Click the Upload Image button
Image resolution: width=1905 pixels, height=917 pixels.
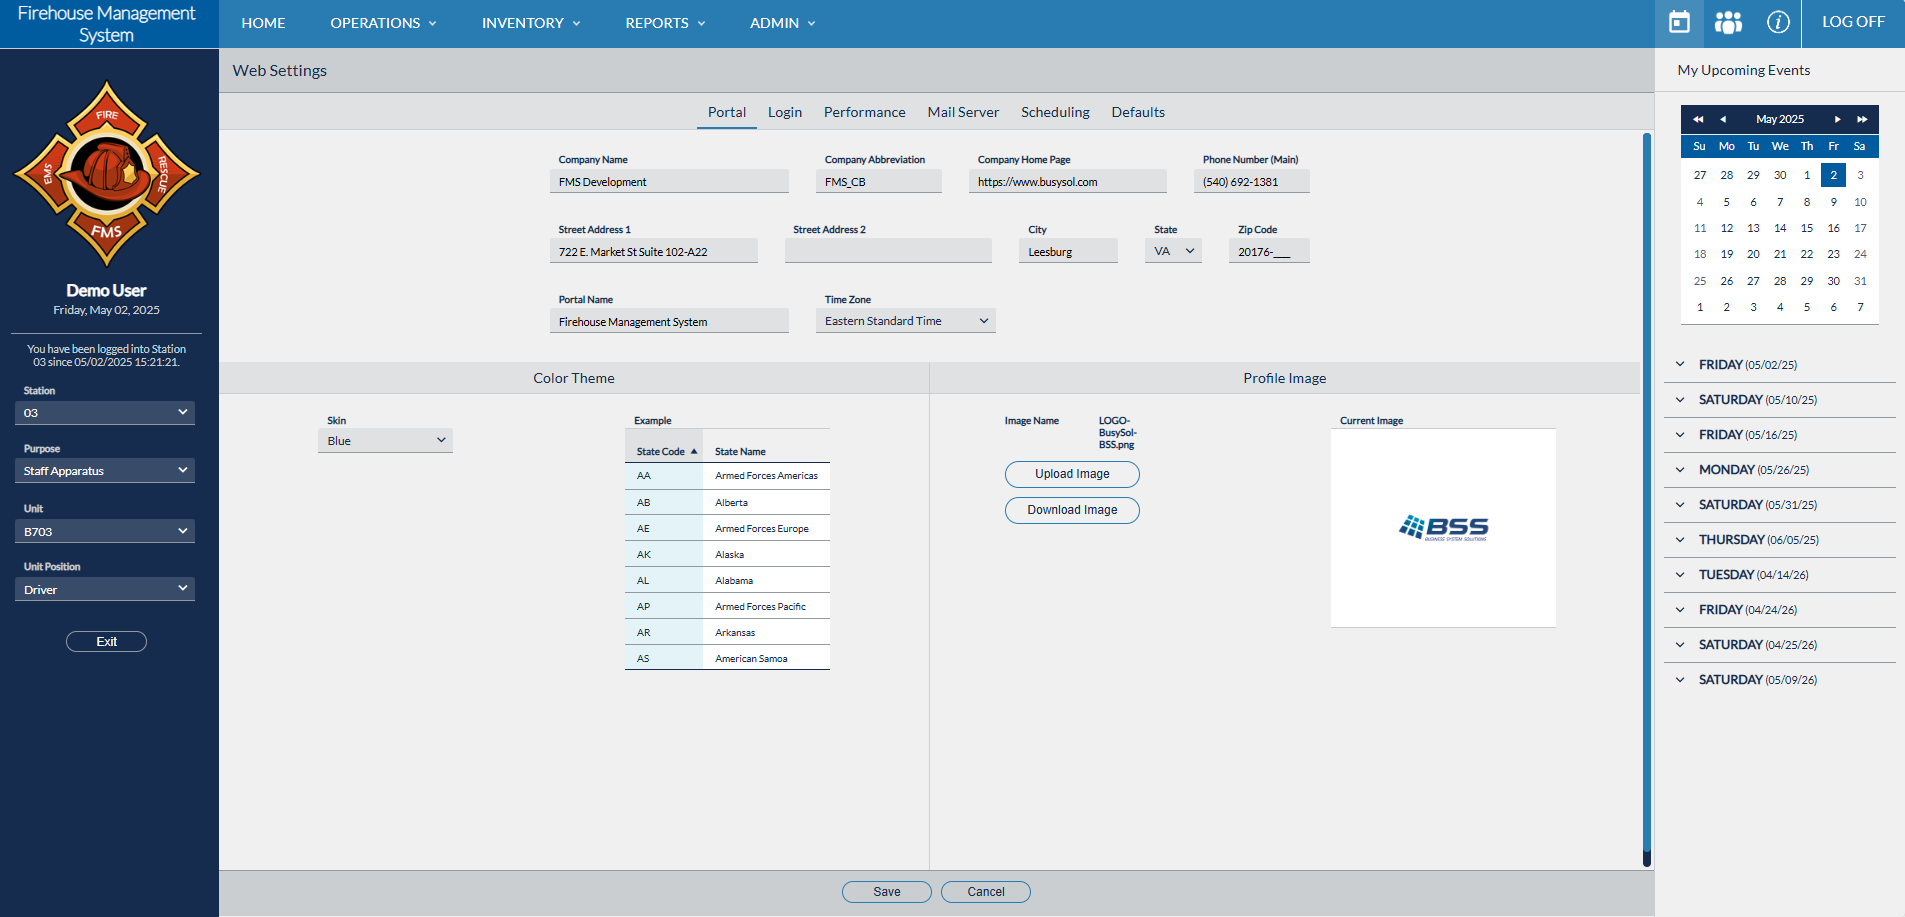(1072, 474)
